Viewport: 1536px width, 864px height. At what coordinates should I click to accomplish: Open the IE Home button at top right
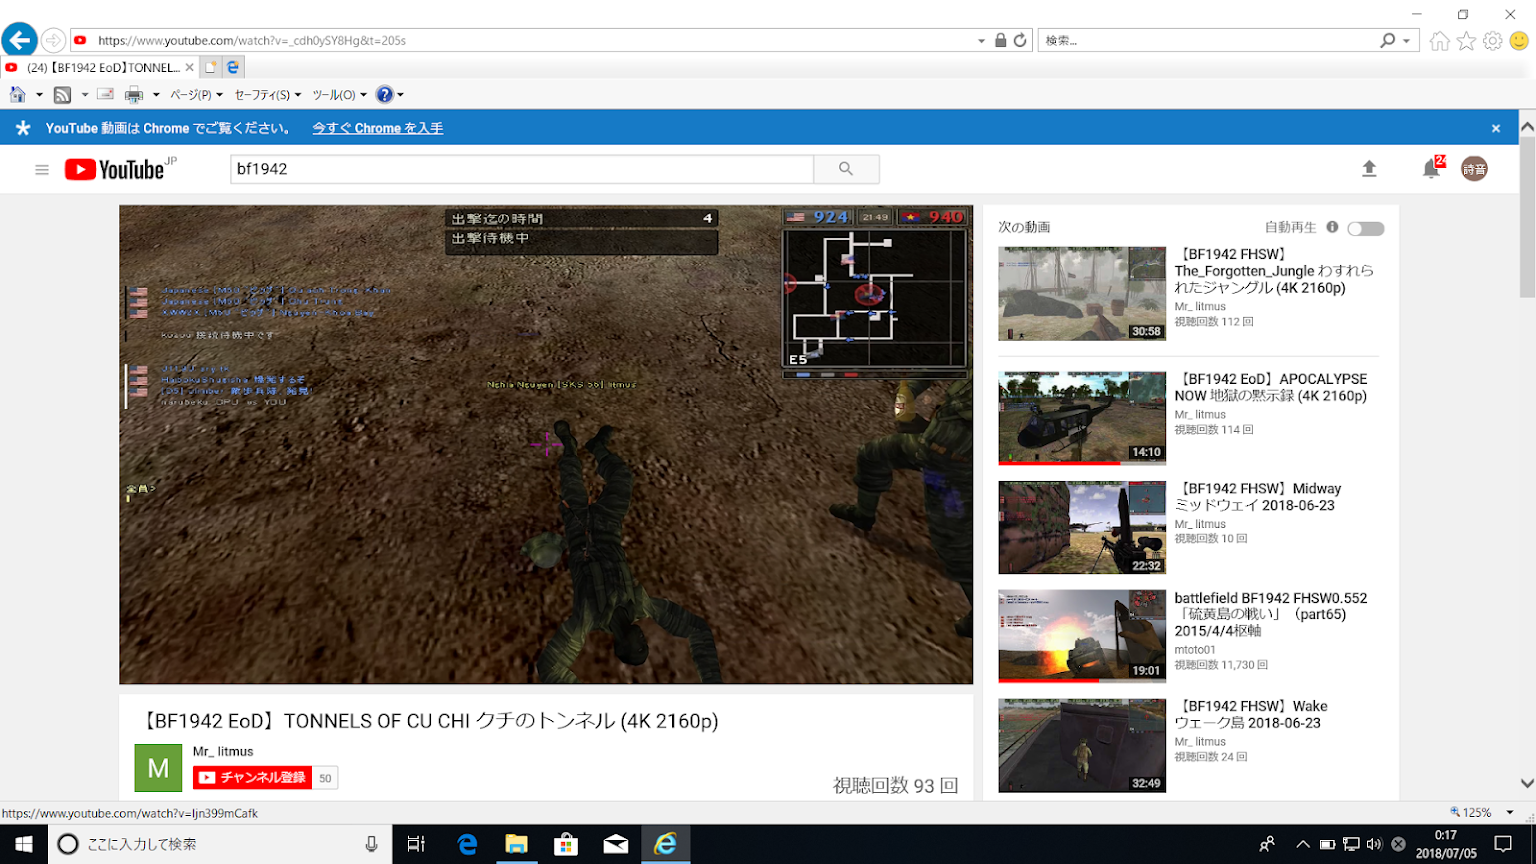1439,41
